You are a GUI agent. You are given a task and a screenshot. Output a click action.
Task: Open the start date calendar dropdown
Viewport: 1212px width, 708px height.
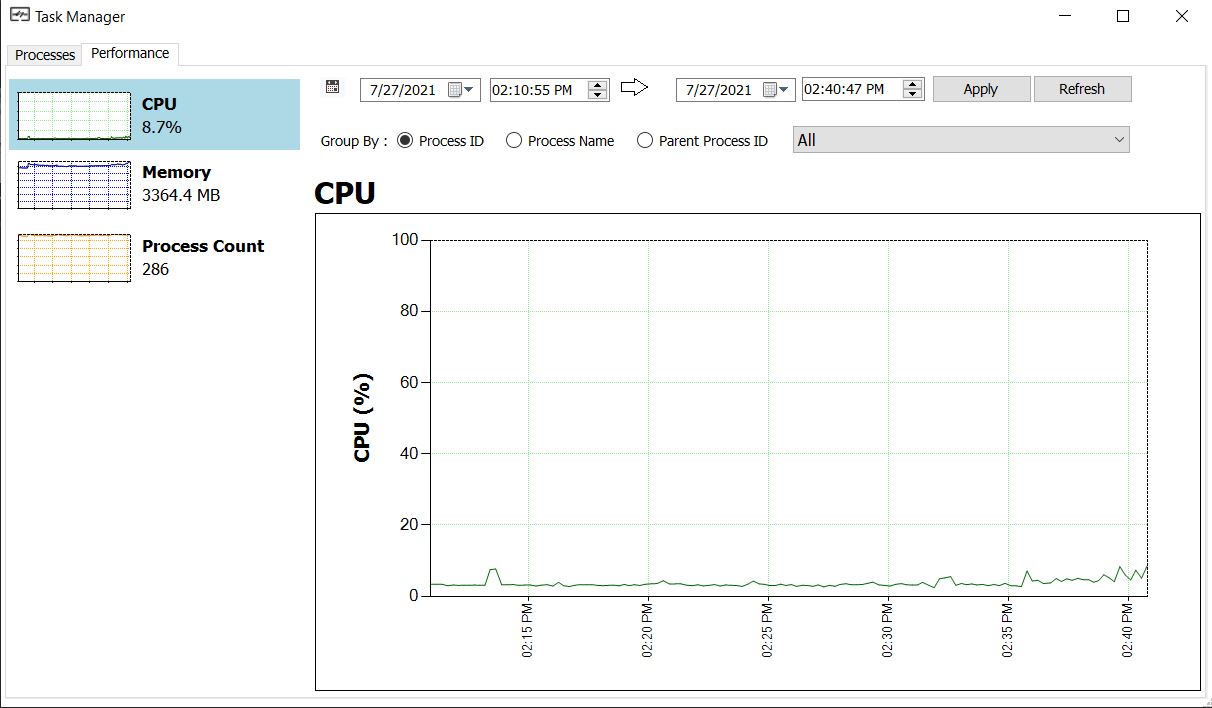[470, 89]
